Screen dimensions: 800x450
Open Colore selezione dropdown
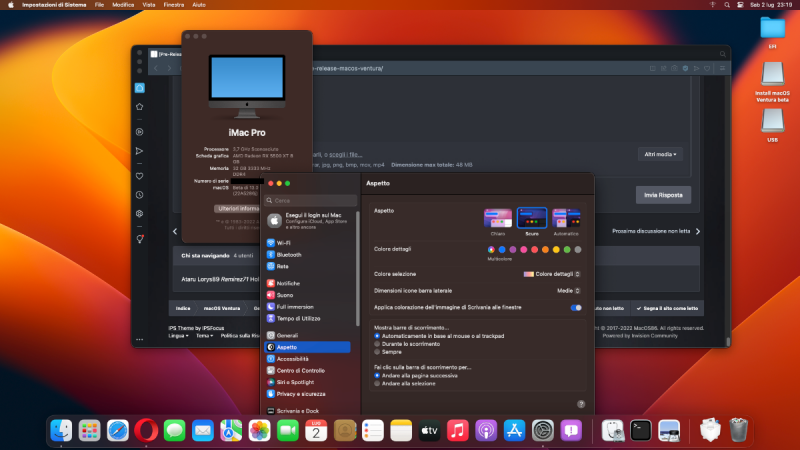[x=553, y=273]
